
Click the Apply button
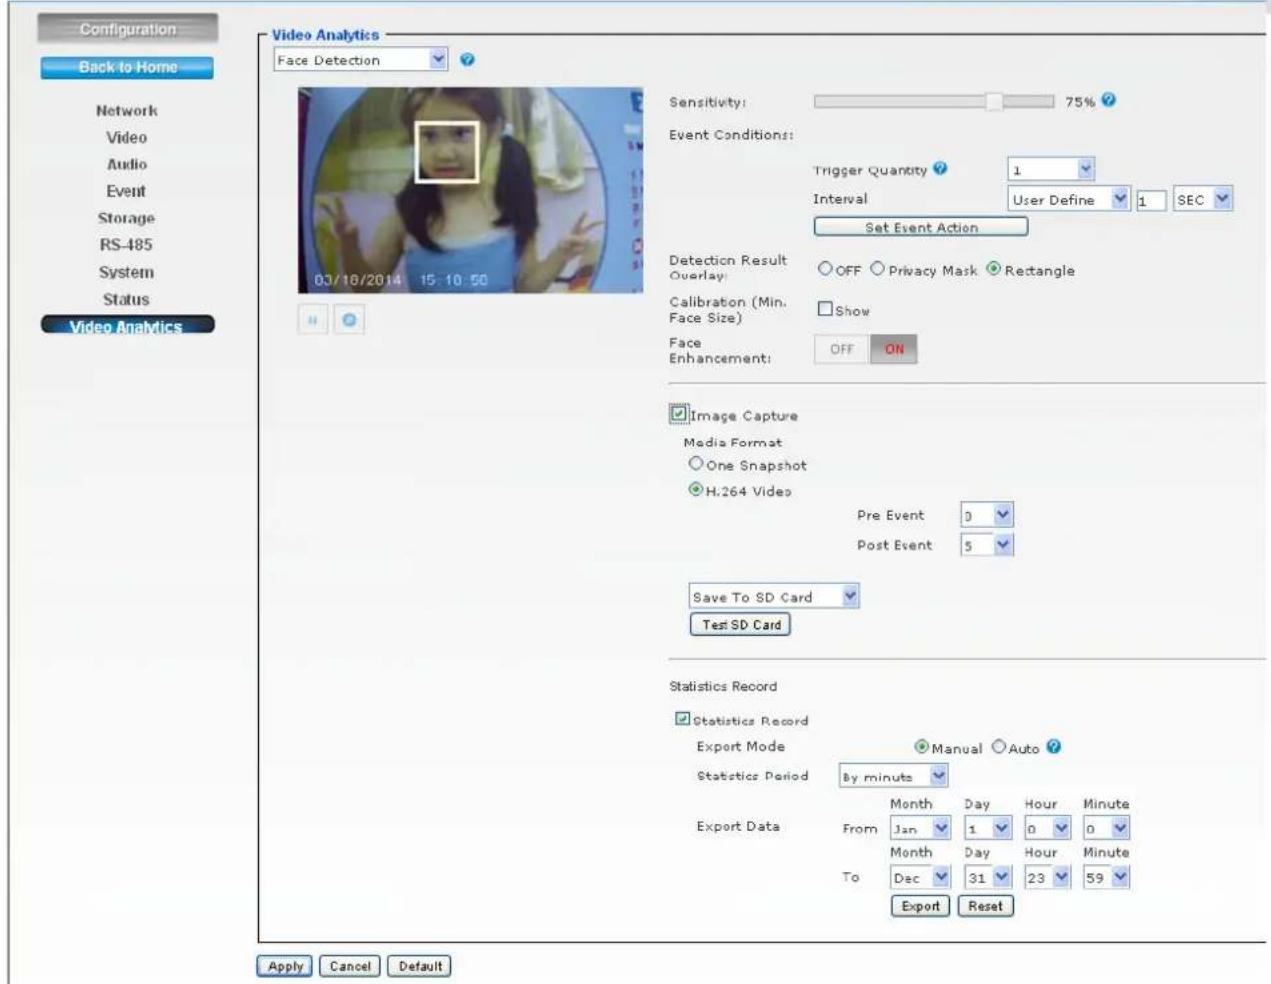(x=285, y=966)
